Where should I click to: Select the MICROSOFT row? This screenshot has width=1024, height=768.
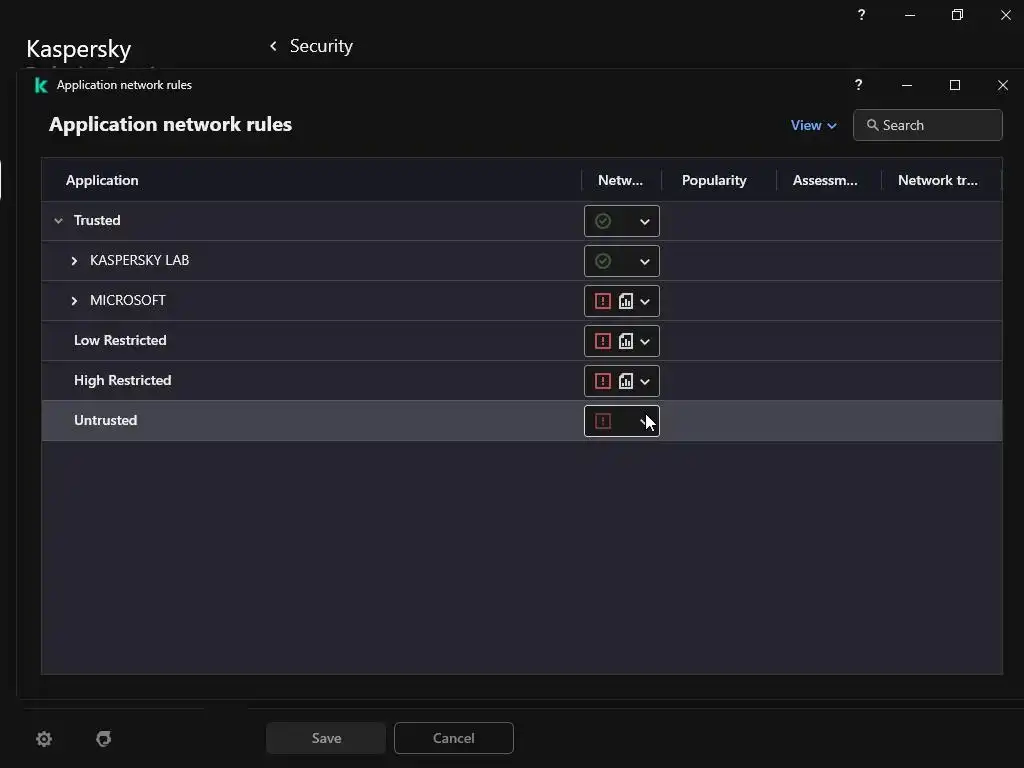pos(522,300)
